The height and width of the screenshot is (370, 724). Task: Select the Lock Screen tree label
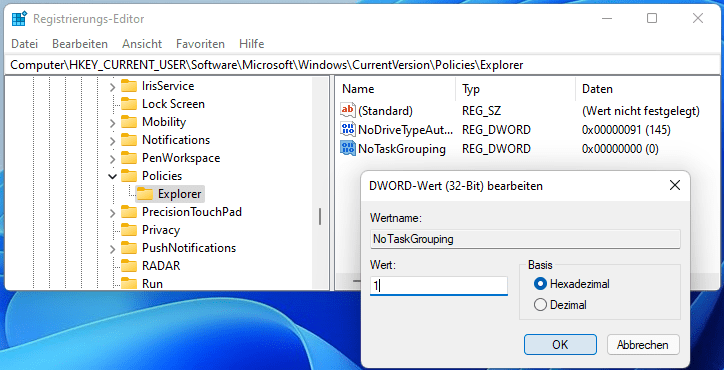click(173, 104)
